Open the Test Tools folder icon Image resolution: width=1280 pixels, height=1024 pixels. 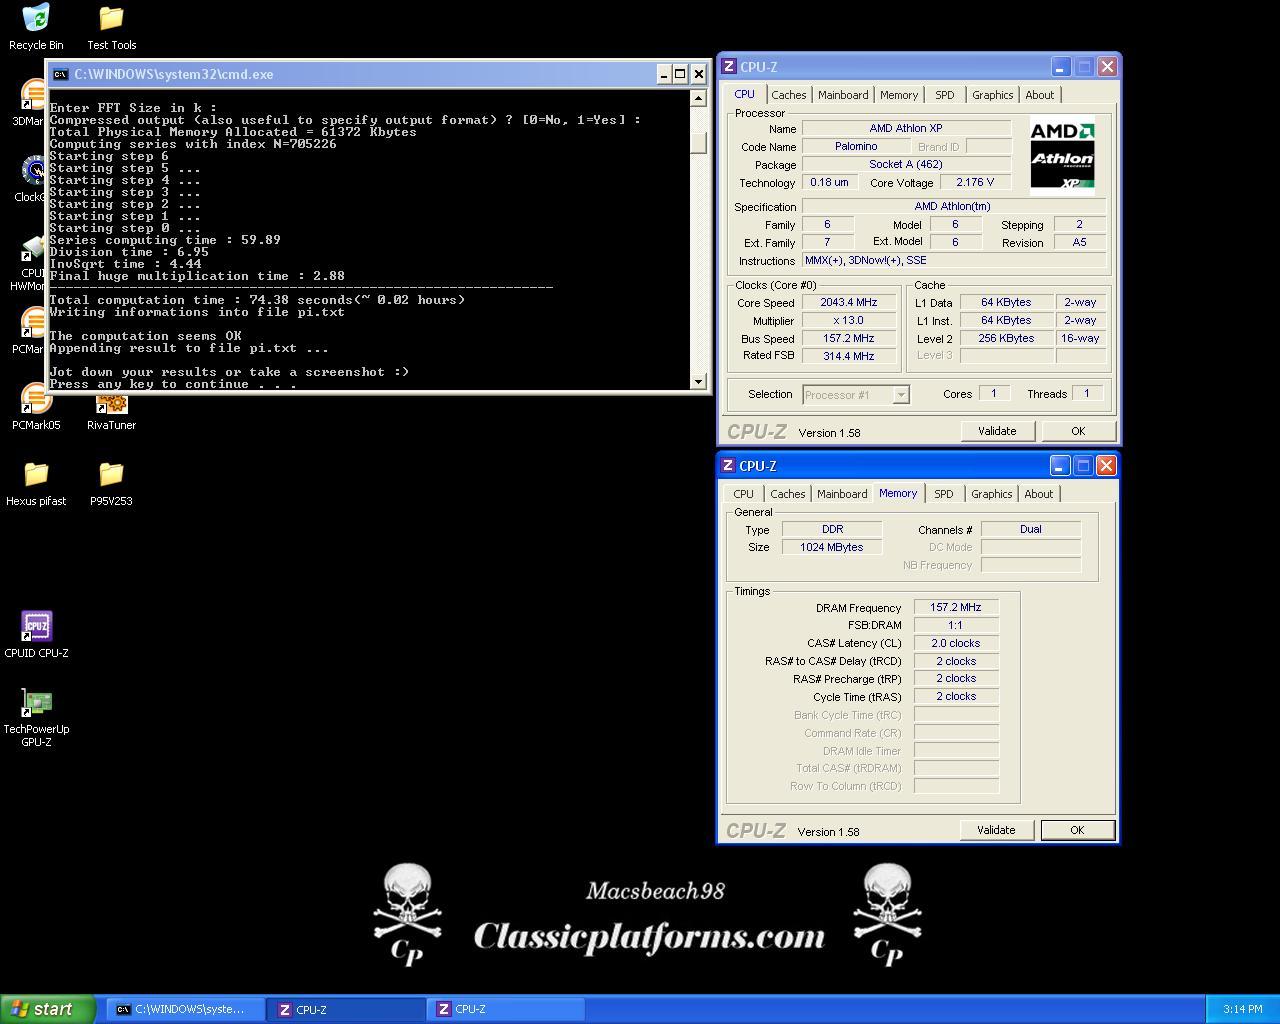[x=111, y=27]
